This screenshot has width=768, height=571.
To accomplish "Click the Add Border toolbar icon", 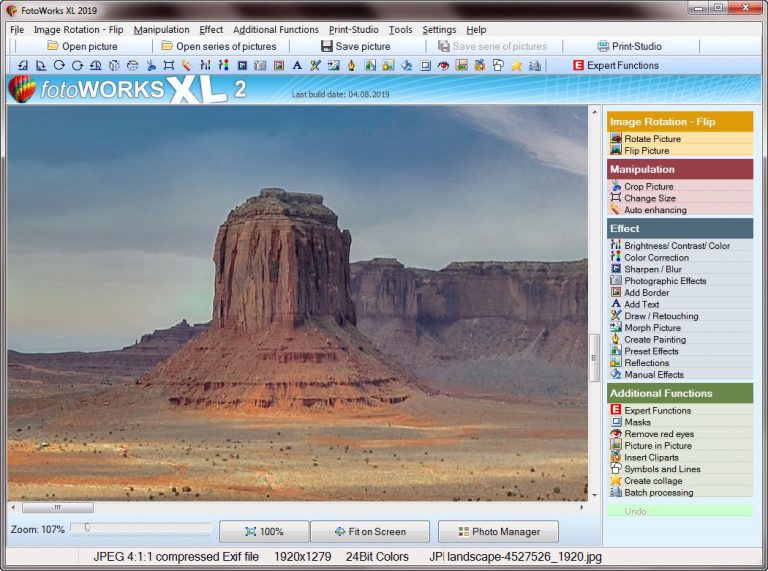I will [279, 65].
